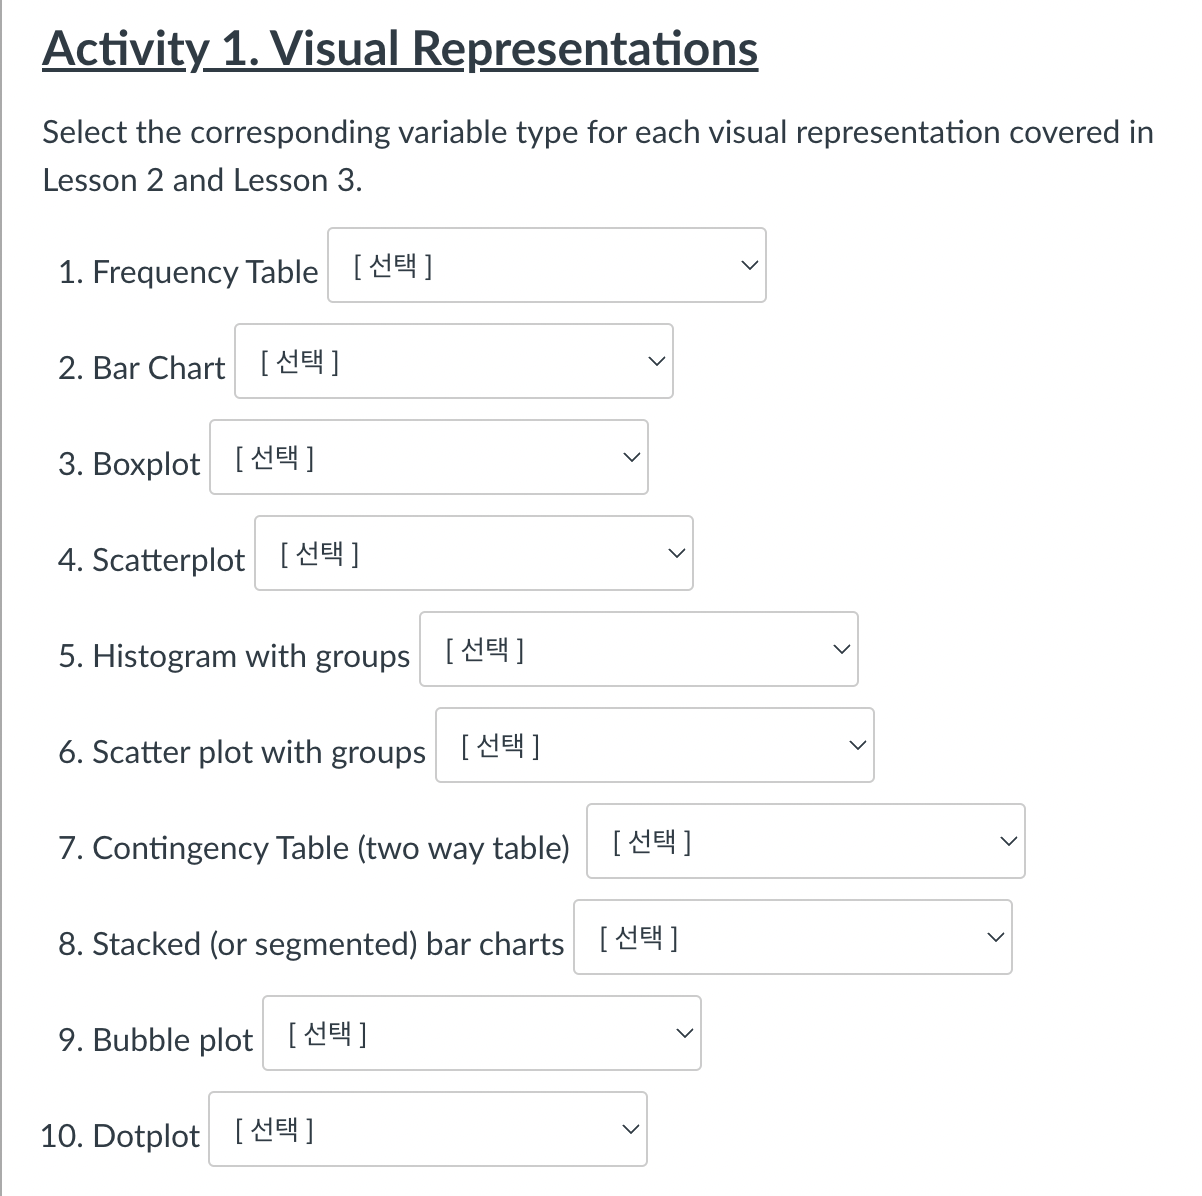Open the Scatter plot with groups dropdown
Viewport: 1202px width, 1196px height.
click(654, 745)
